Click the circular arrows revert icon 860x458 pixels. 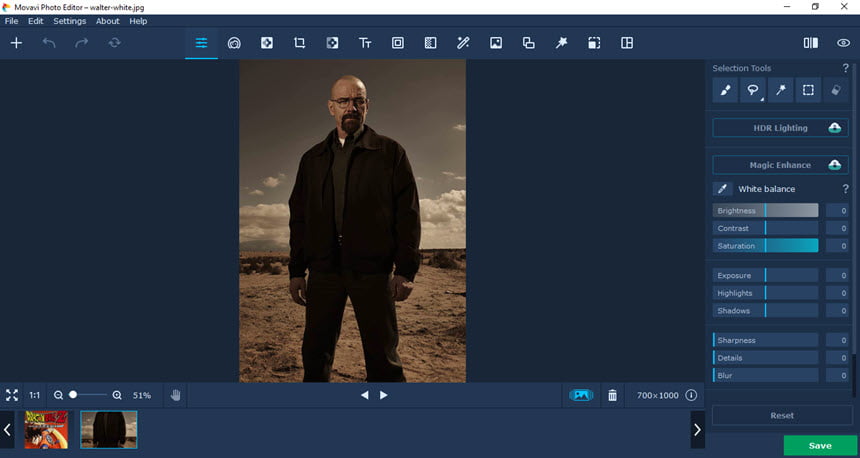114,43
